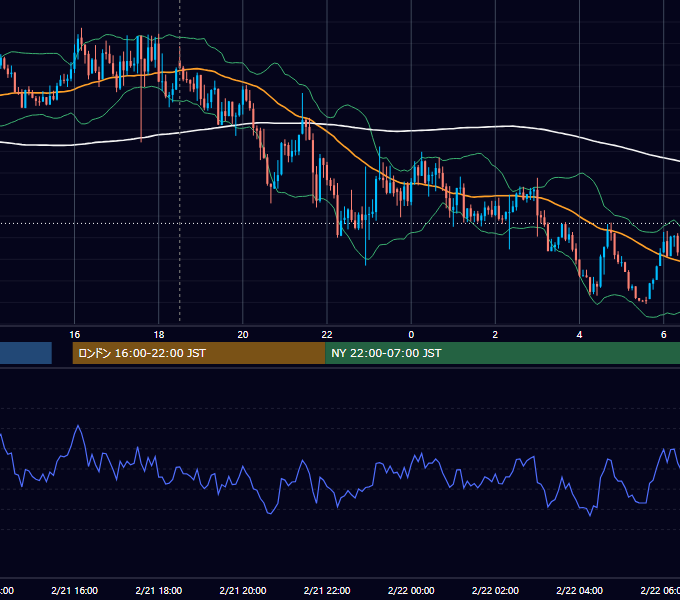Image resolution: width=680 pixels, height=600 pixels.
Task: Click the 2/22 04:00 date label
Action: 579,590
